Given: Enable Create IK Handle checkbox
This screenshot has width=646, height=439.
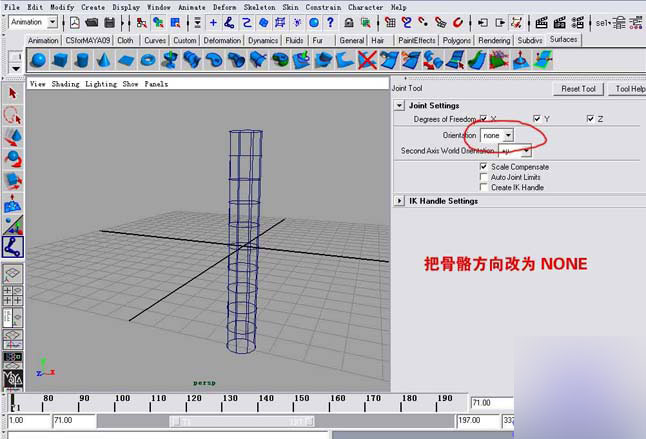Looking at the screenshot, I should [x=484, y=187].
